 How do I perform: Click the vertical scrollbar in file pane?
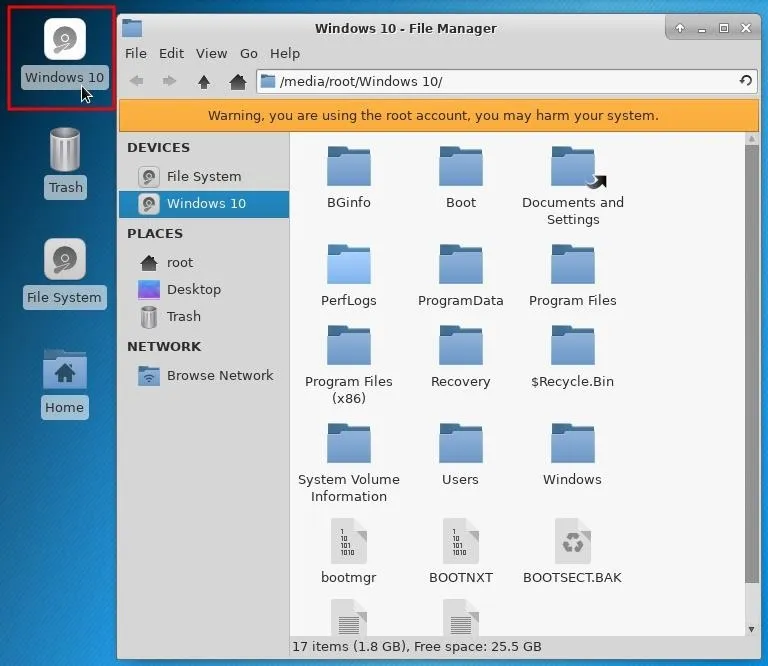click(751, 363)
